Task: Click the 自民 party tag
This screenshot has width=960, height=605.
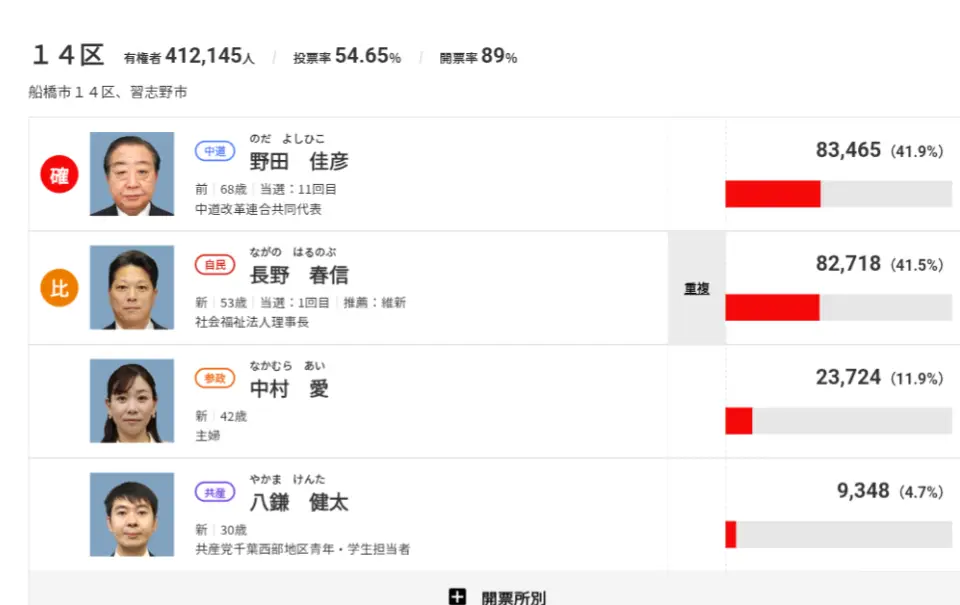Action: [215, 265]
